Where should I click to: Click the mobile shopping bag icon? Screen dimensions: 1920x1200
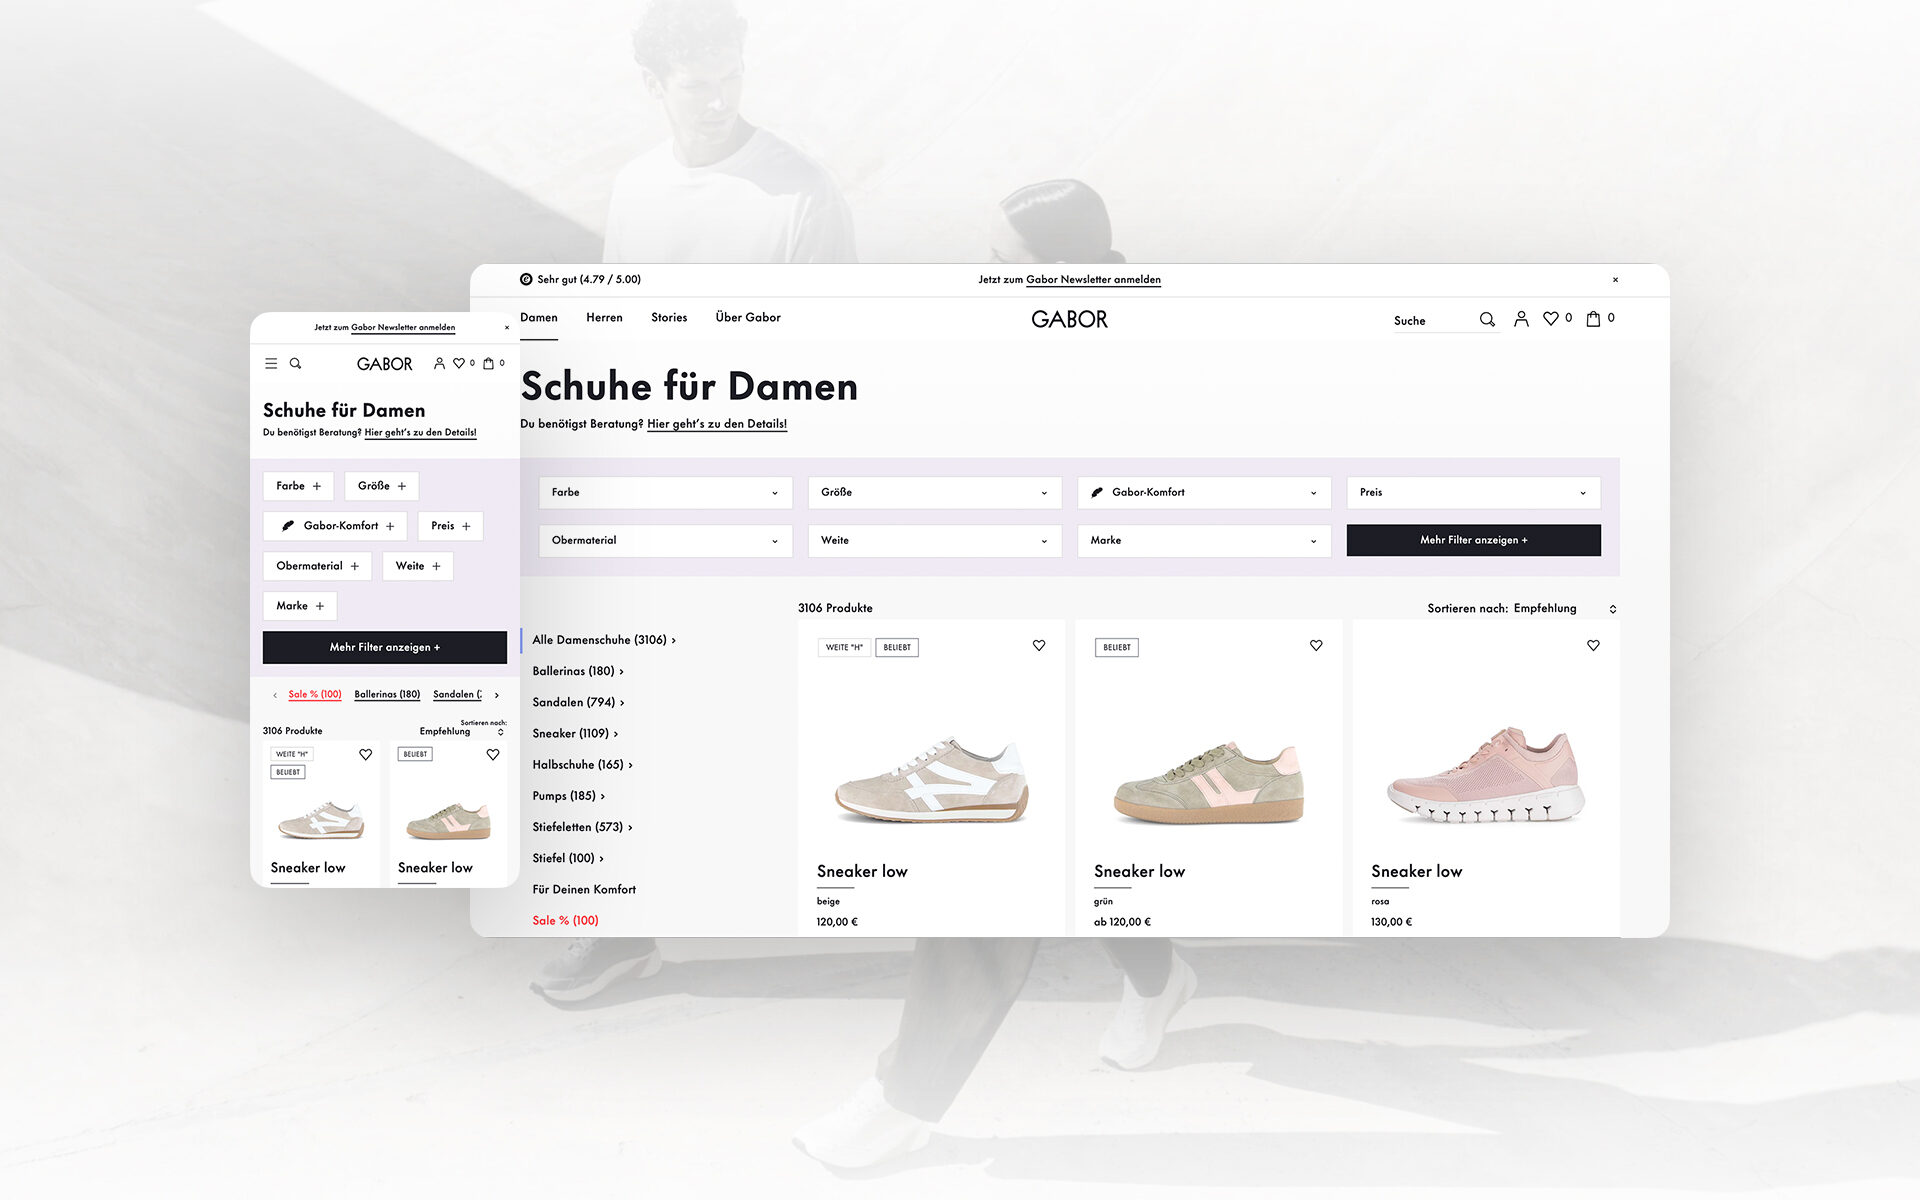coord(489,363)
